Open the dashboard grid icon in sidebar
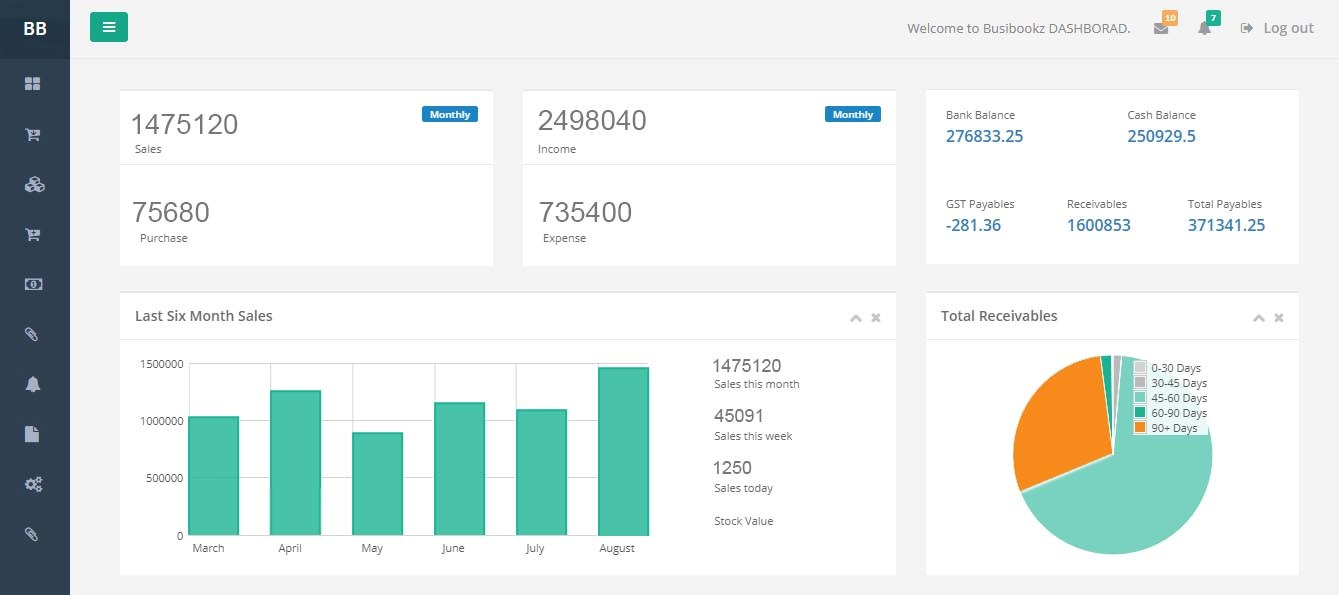Image resolution: width=1339 pixels, height=595 pixels. coord(33,85)
